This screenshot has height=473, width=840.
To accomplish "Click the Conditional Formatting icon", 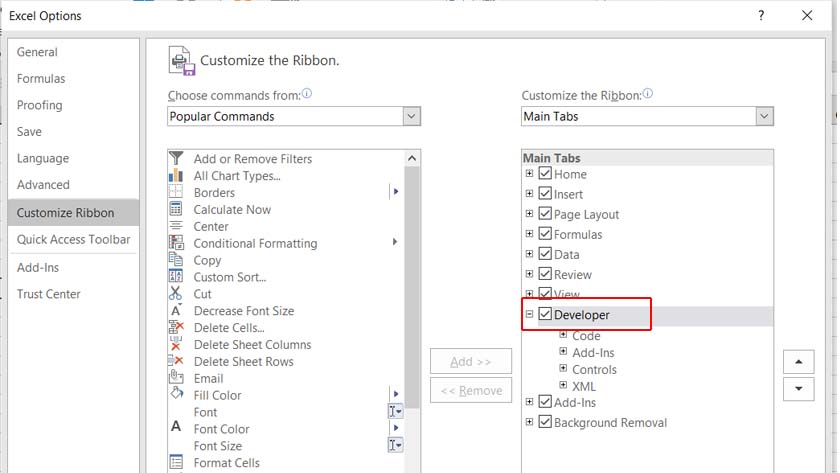I will coord(176,243).
